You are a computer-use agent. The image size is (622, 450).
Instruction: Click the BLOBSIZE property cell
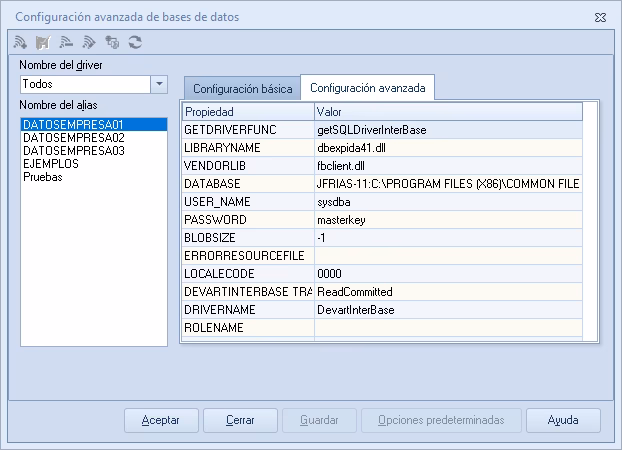coord(248,238)
